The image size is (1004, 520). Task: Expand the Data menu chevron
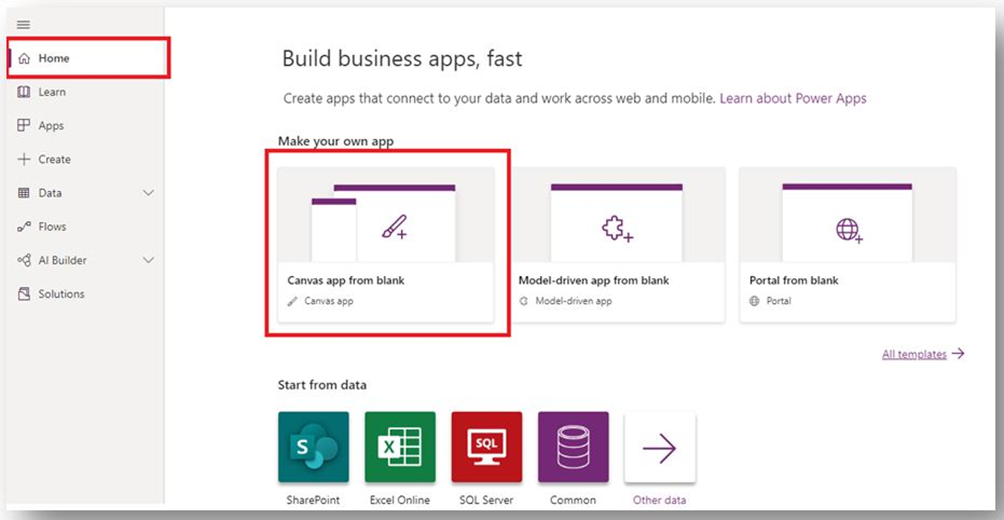coord(149,193)
